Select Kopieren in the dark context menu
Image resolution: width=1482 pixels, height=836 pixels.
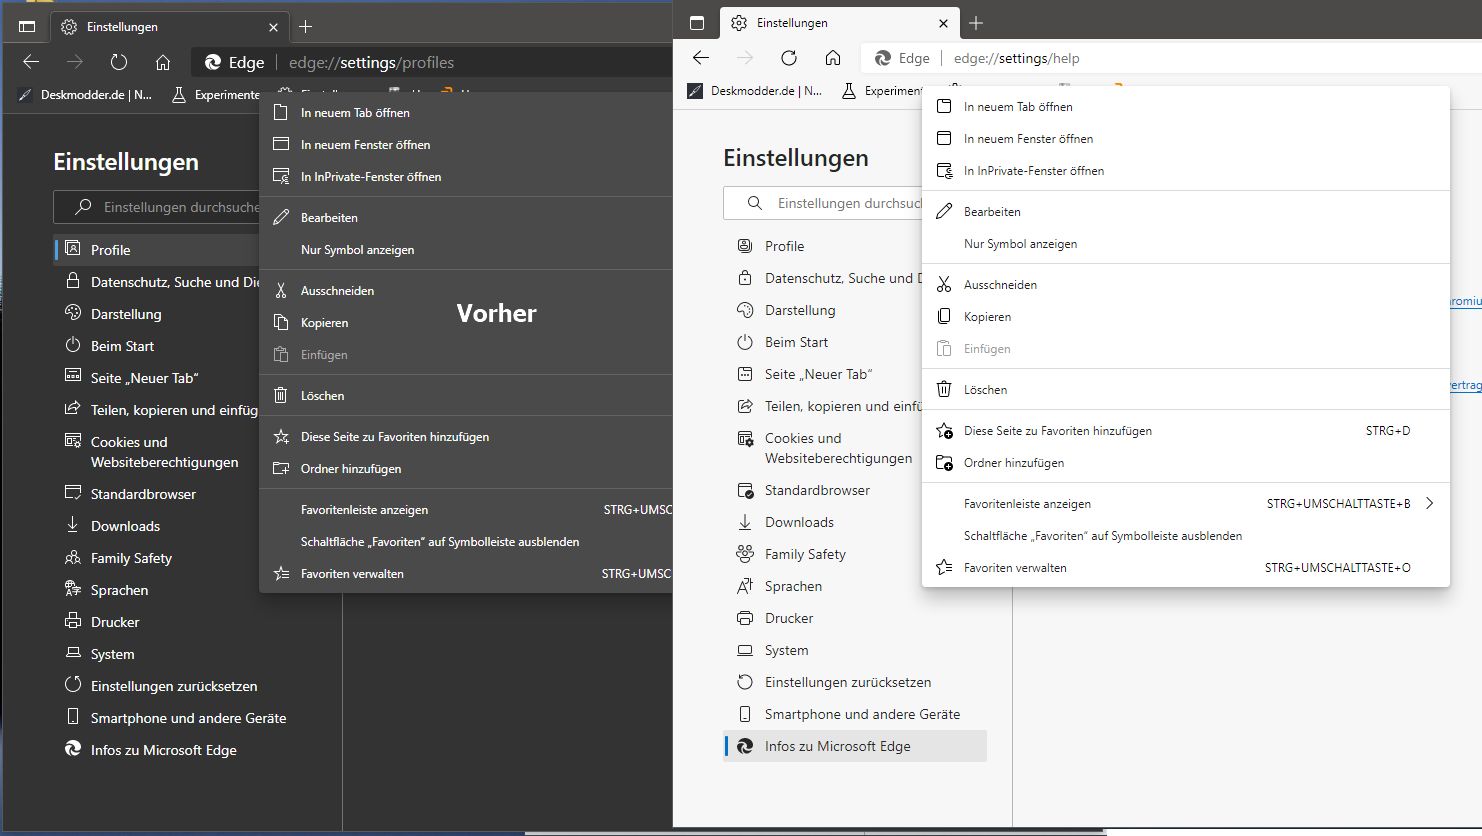[x=324, y=323]
